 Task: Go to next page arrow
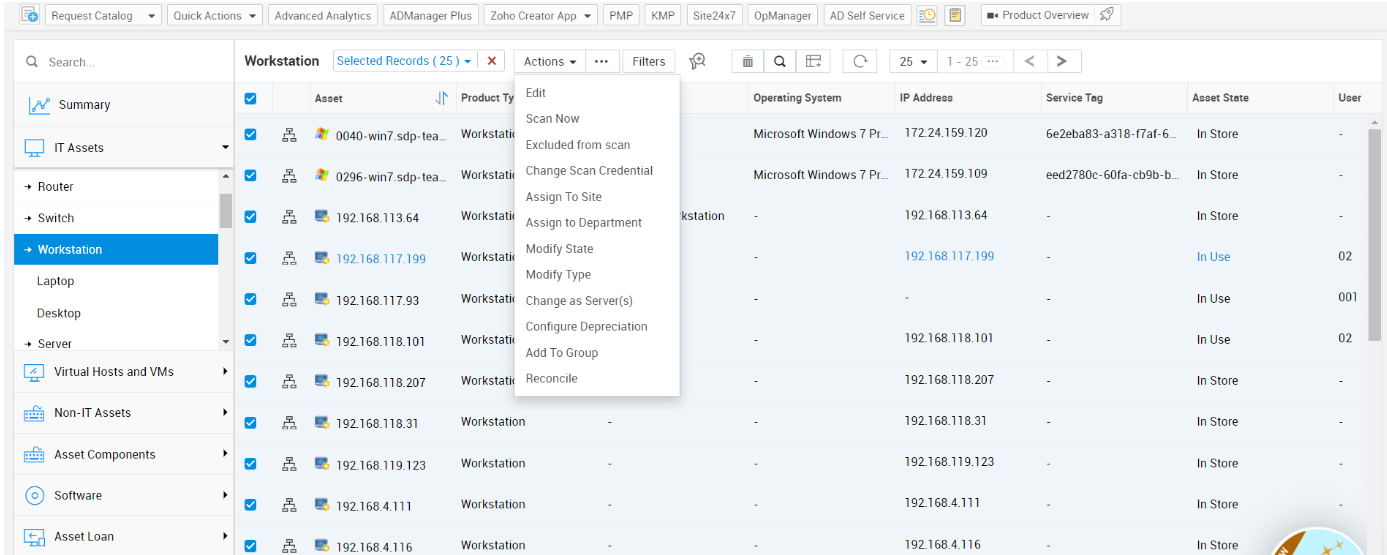pyautogui.click(x=1061, y=62)
